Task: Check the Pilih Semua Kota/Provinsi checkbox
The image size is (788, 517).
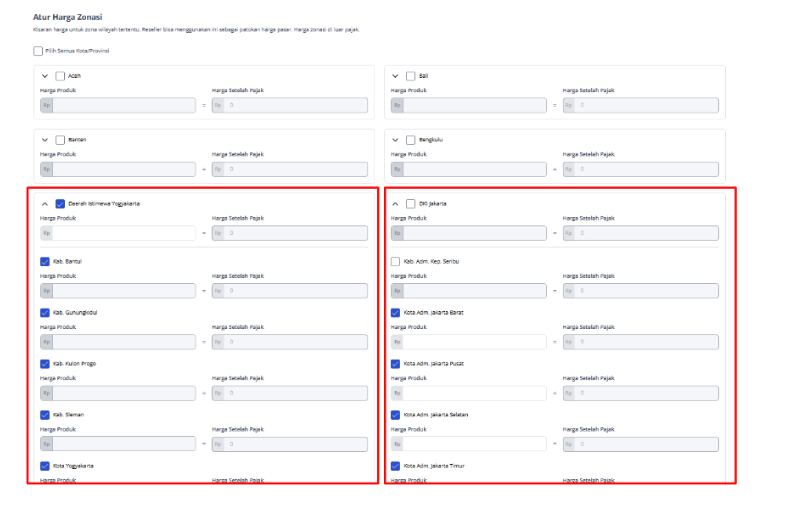Action: (38, 51)
